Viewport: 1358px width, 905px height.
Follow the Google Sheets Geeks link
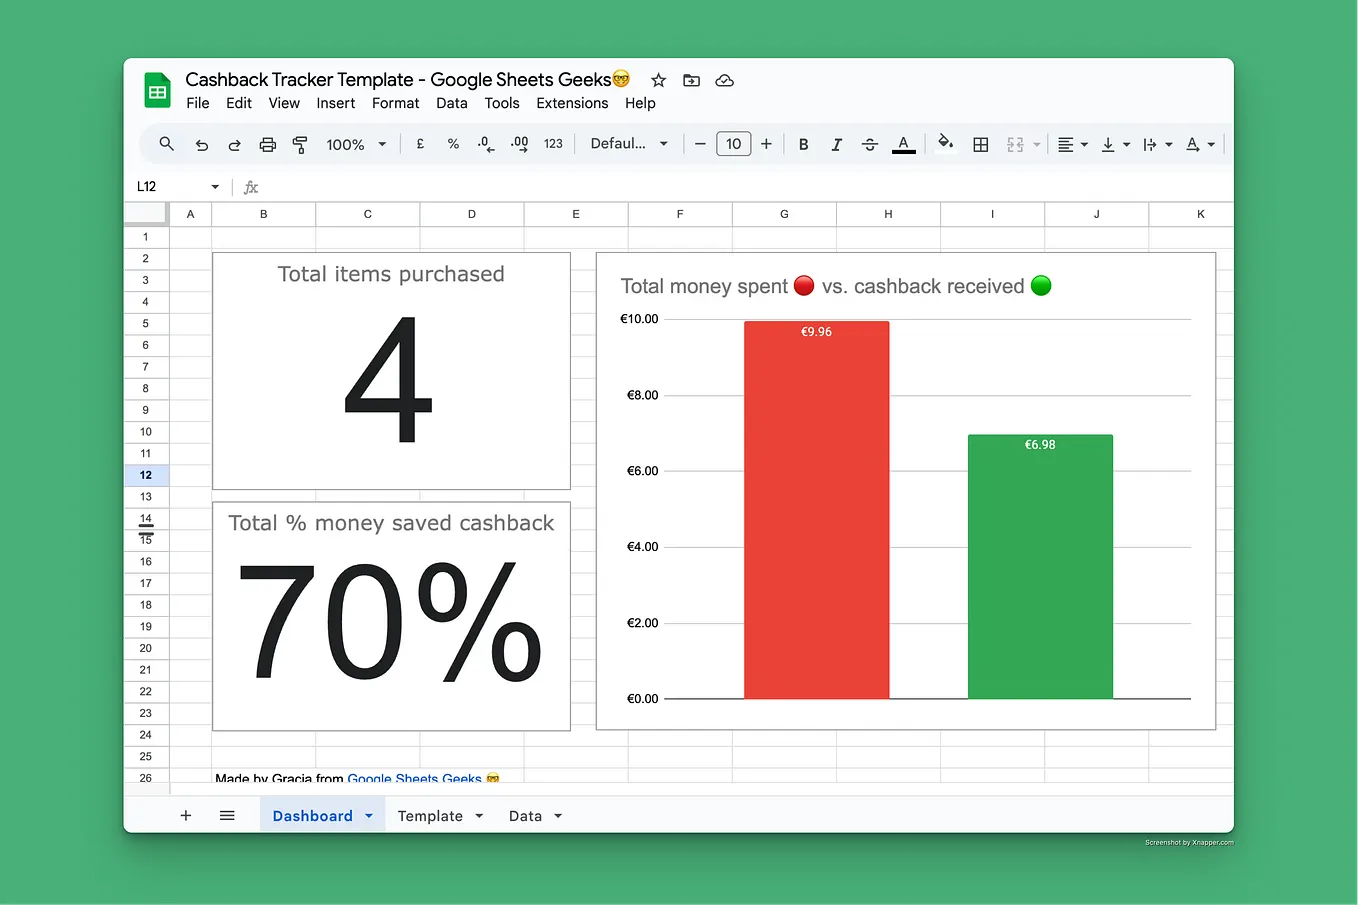coord(413,779)
